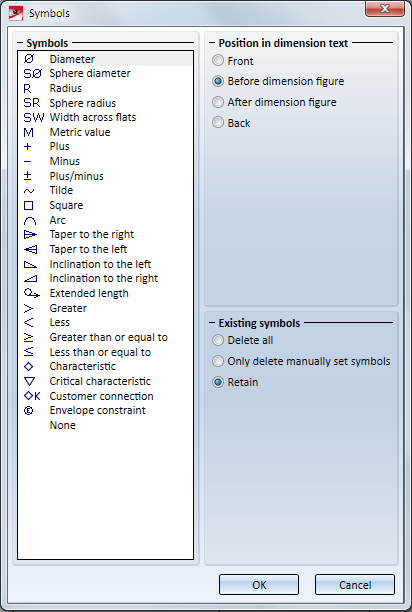Select the Customer connection symbol icon
This screenshot has height=612, width=412.
click(32, 396)
